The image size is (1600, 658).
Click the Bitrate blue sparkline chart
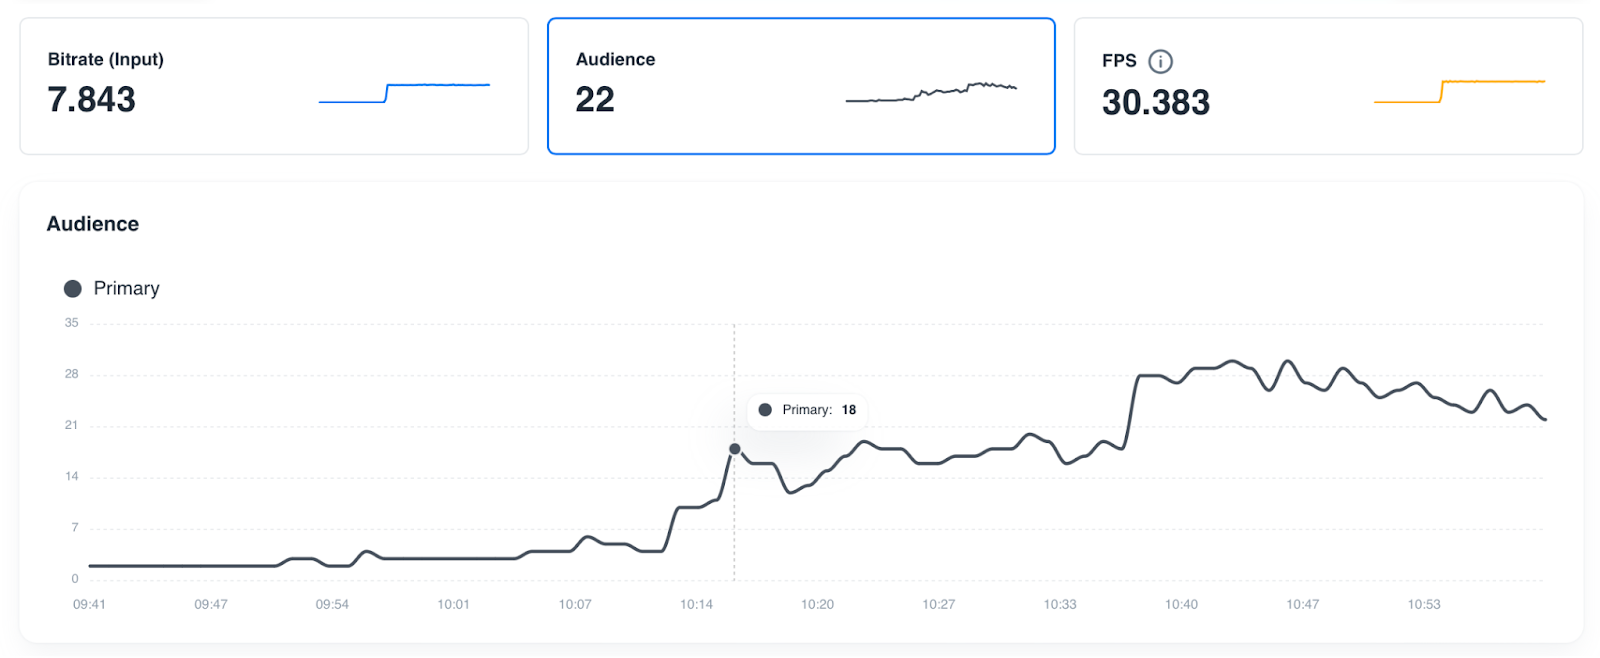(x=404, y=93)
